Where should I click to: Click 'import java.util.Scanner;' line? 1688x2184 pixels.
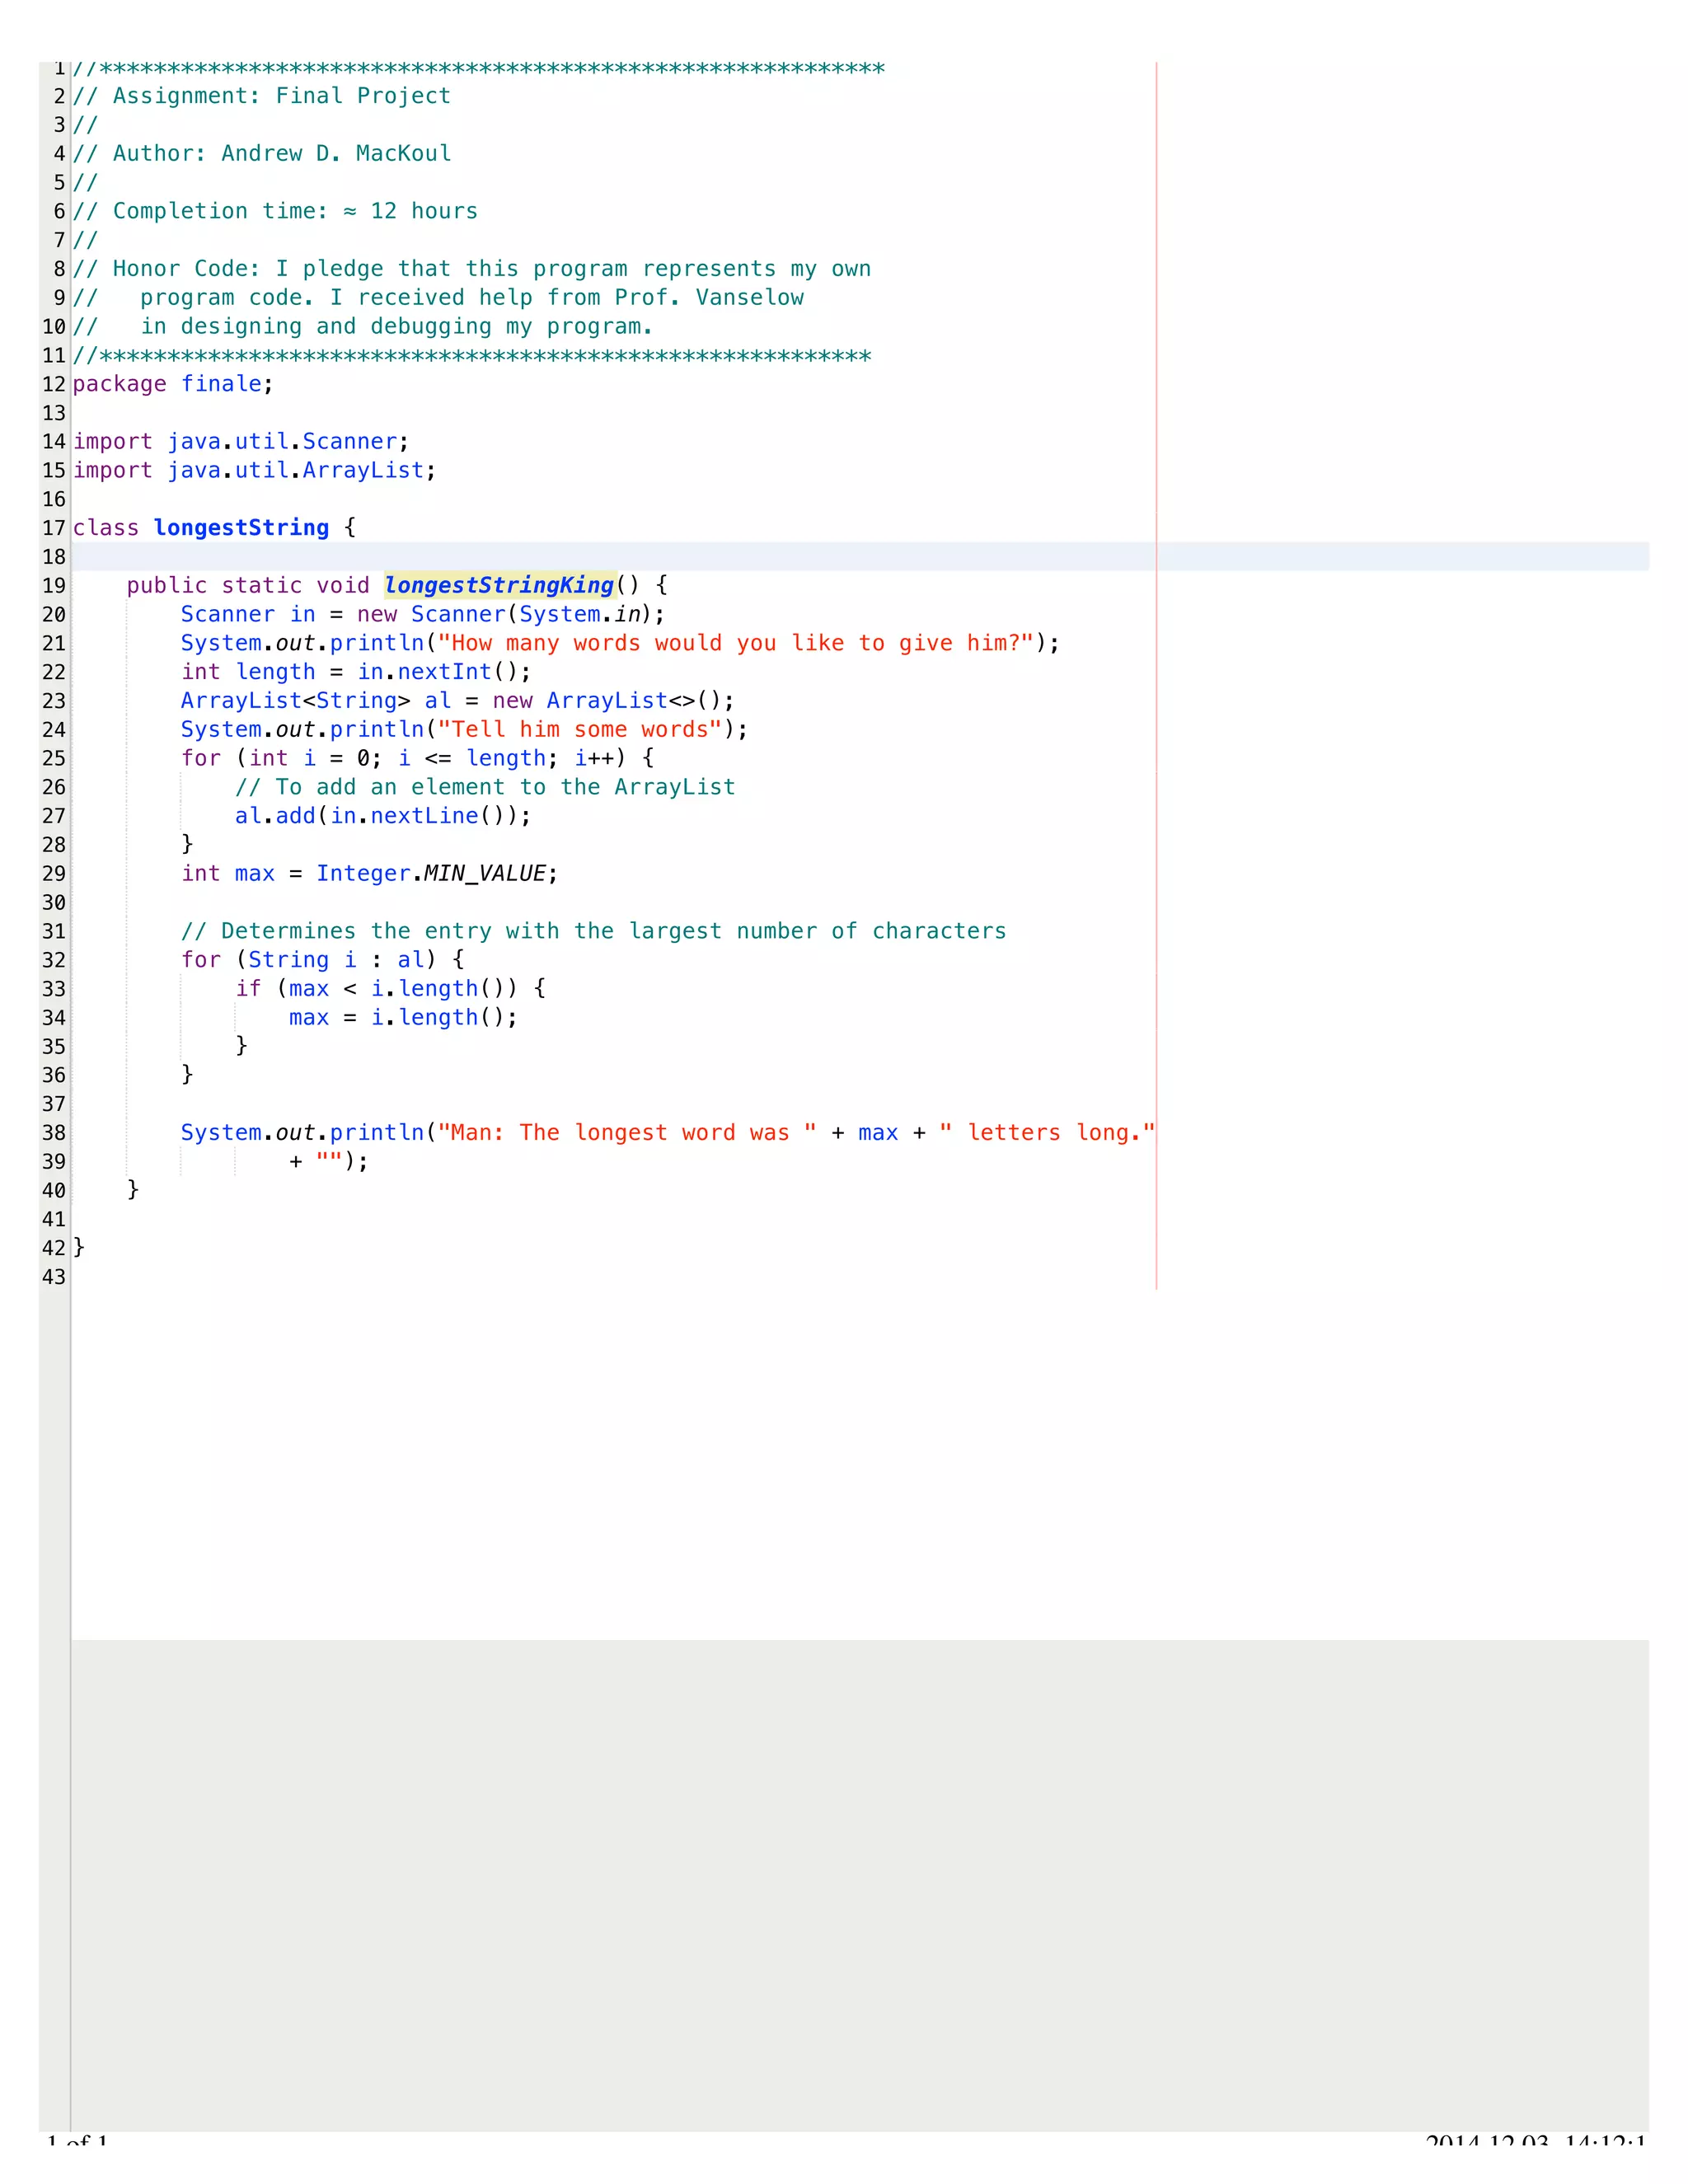pos(241,441)
